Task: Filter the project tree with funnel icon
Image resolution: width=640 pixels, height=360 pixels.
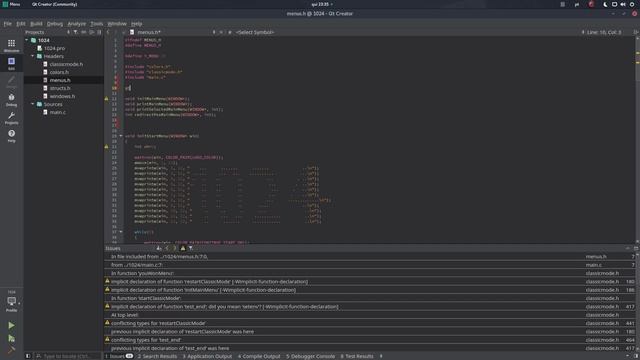Action: (76, 32)
